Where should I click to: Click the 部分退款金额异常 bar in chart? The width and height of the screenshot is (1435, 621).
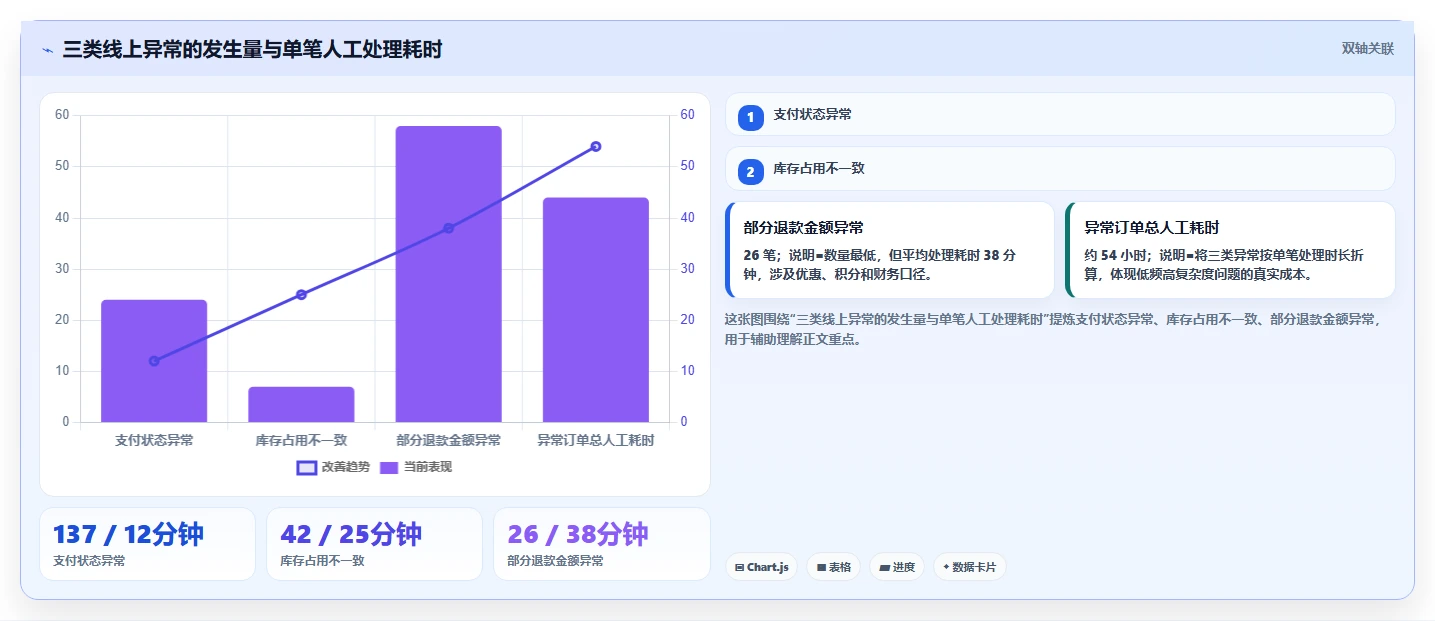tap(448, 274)
